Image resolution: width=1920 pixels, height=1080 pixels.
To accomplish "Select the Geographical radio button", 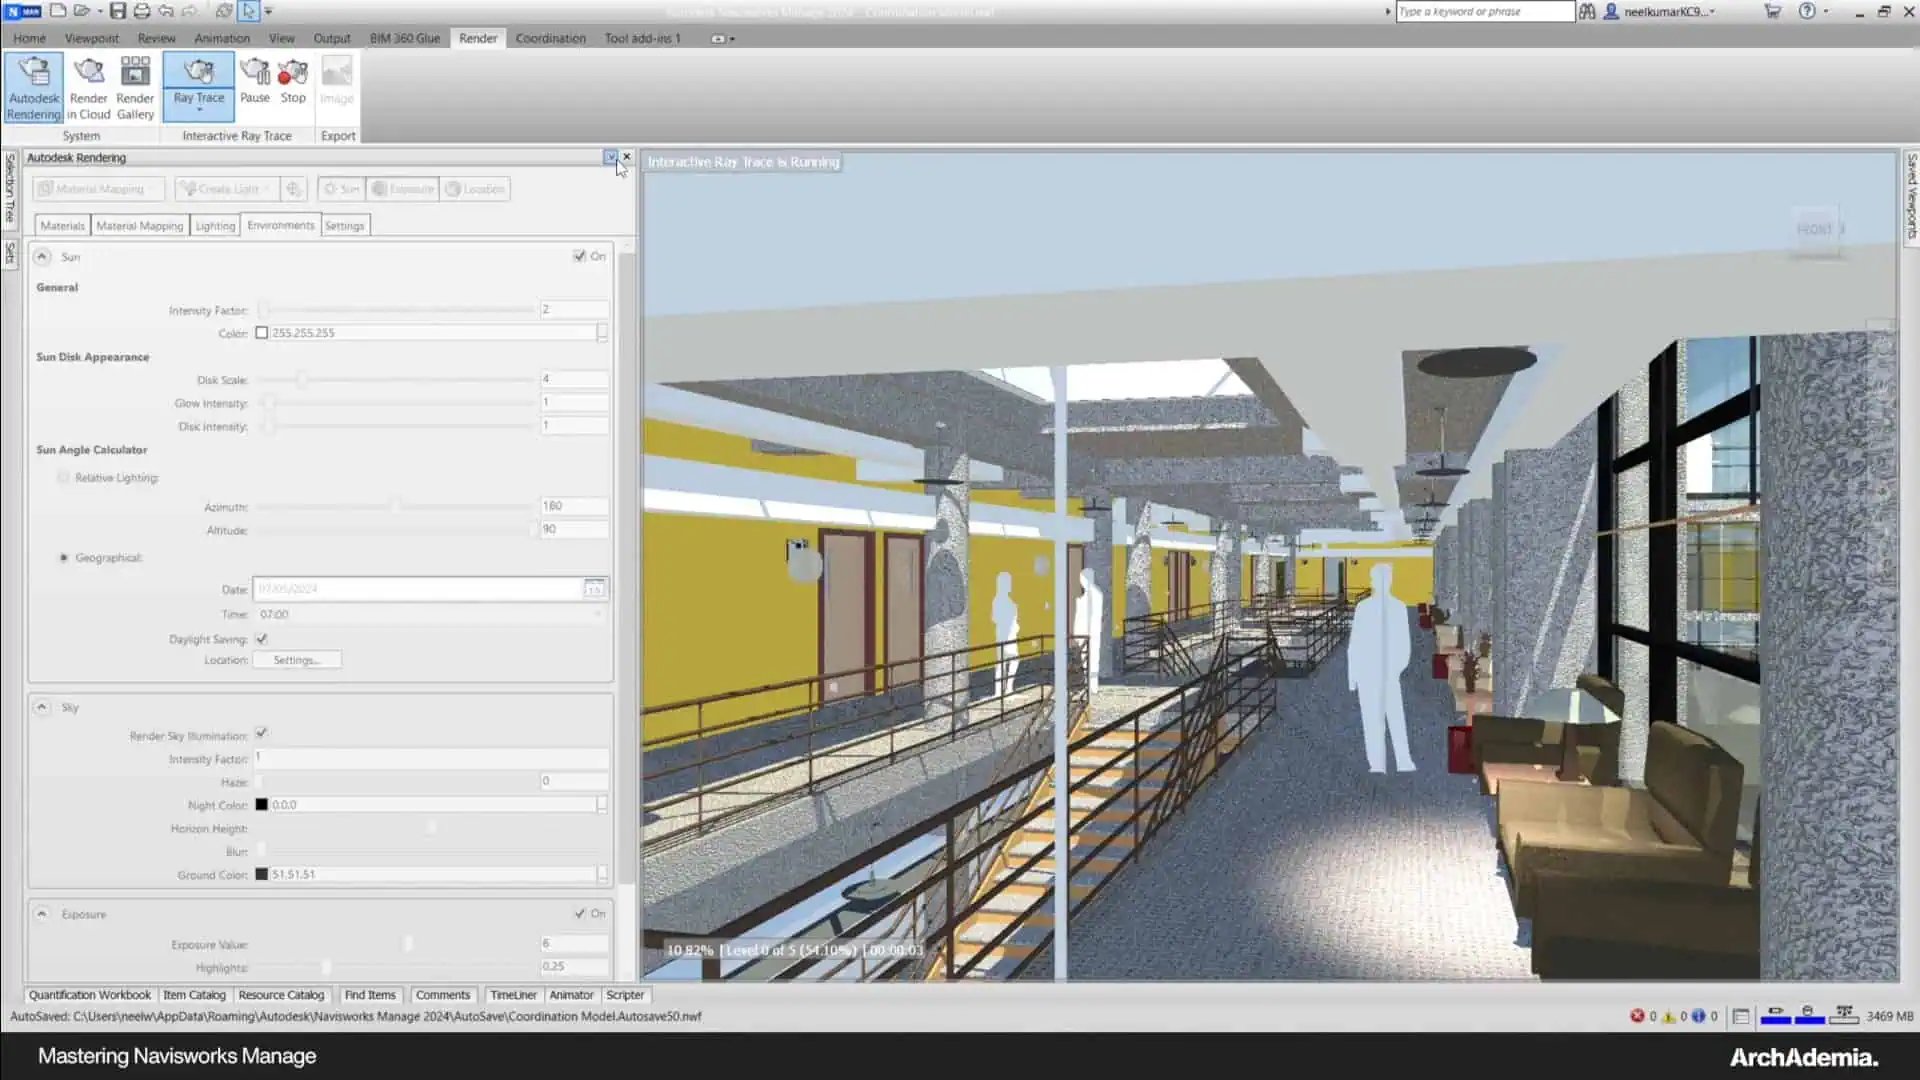I will (63, 557).
